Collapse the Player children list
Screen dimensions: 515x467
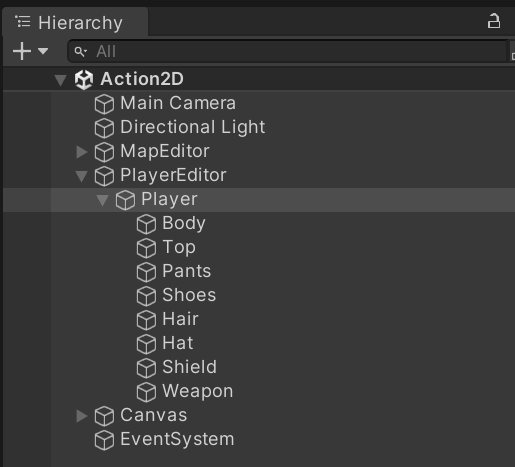[x=102, y=200]
